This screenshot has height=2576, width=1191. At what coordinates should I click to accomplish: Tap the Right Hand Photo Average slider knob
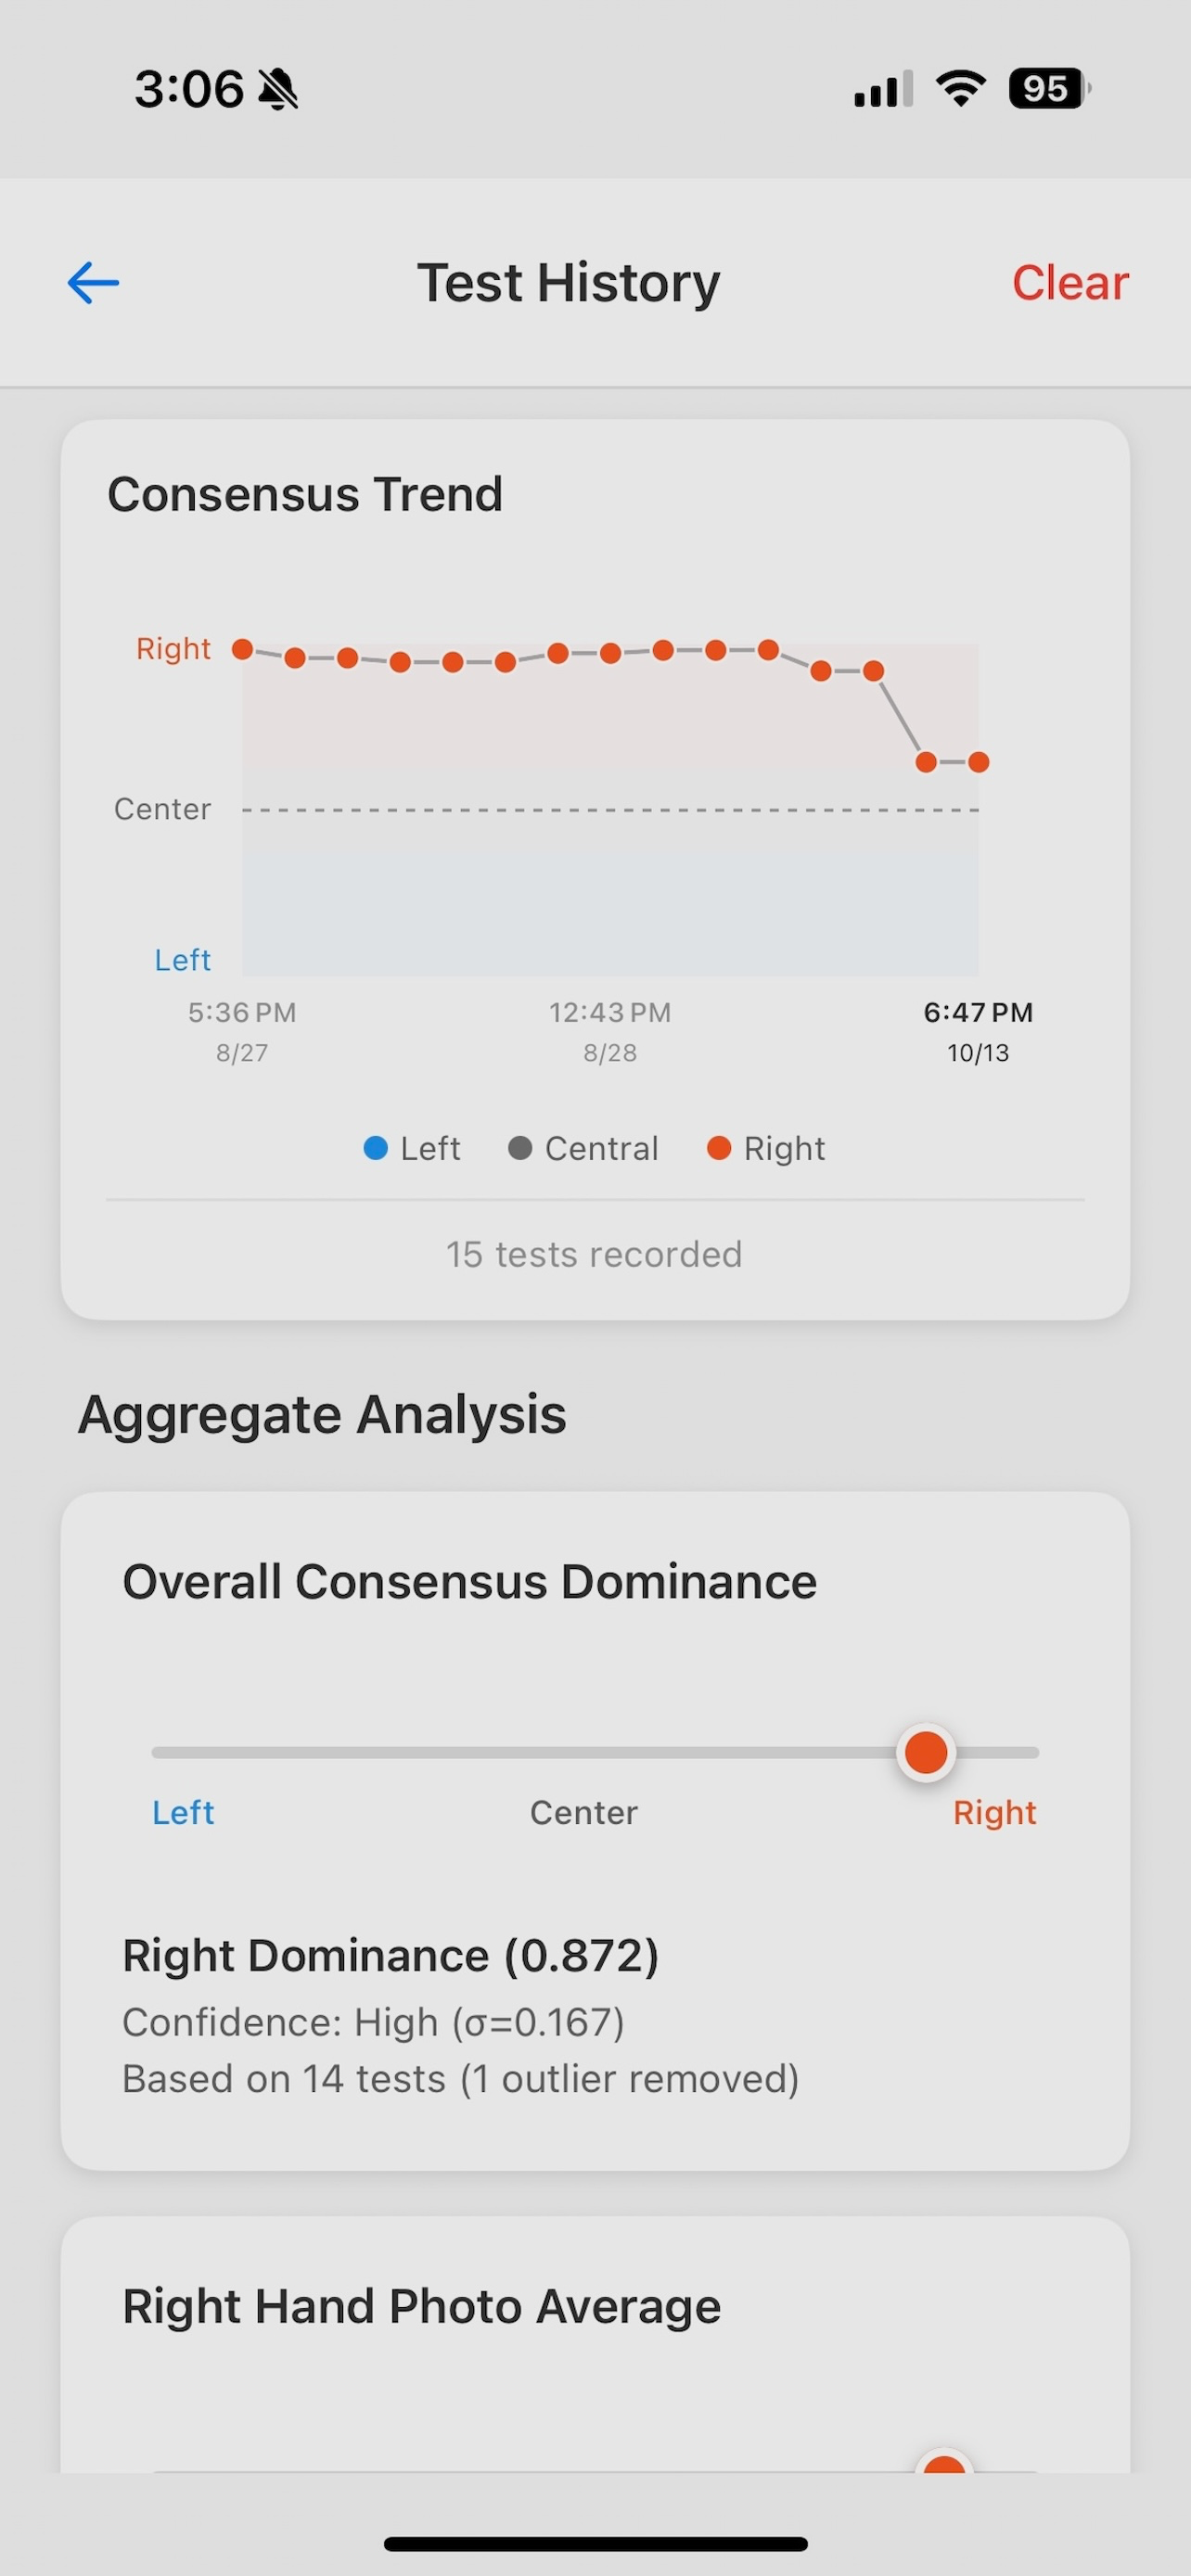click(944, 2462)
